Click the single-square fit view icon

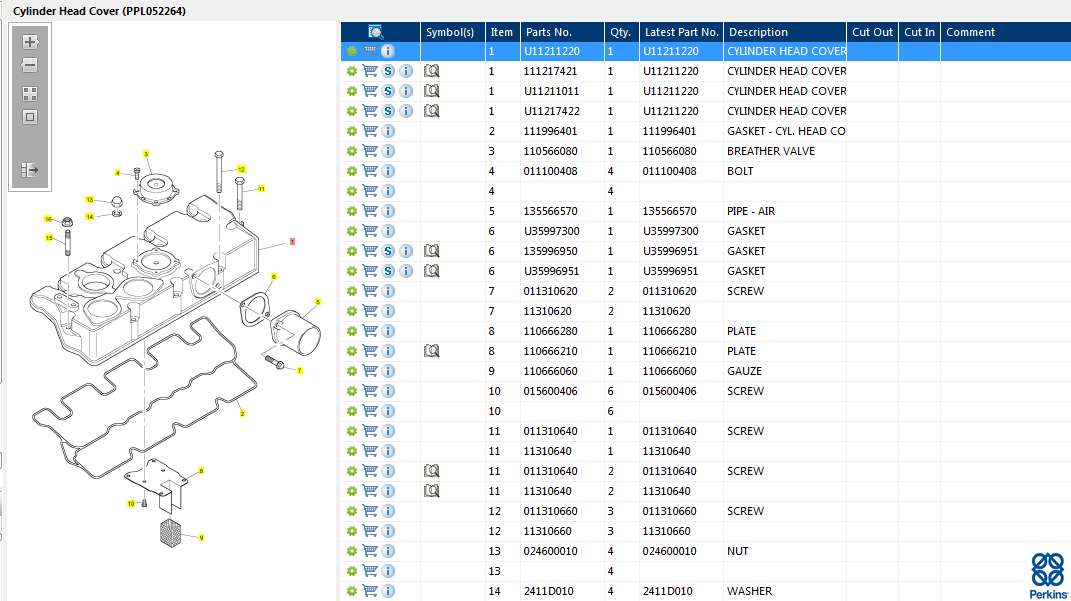[x=30, y=117]
